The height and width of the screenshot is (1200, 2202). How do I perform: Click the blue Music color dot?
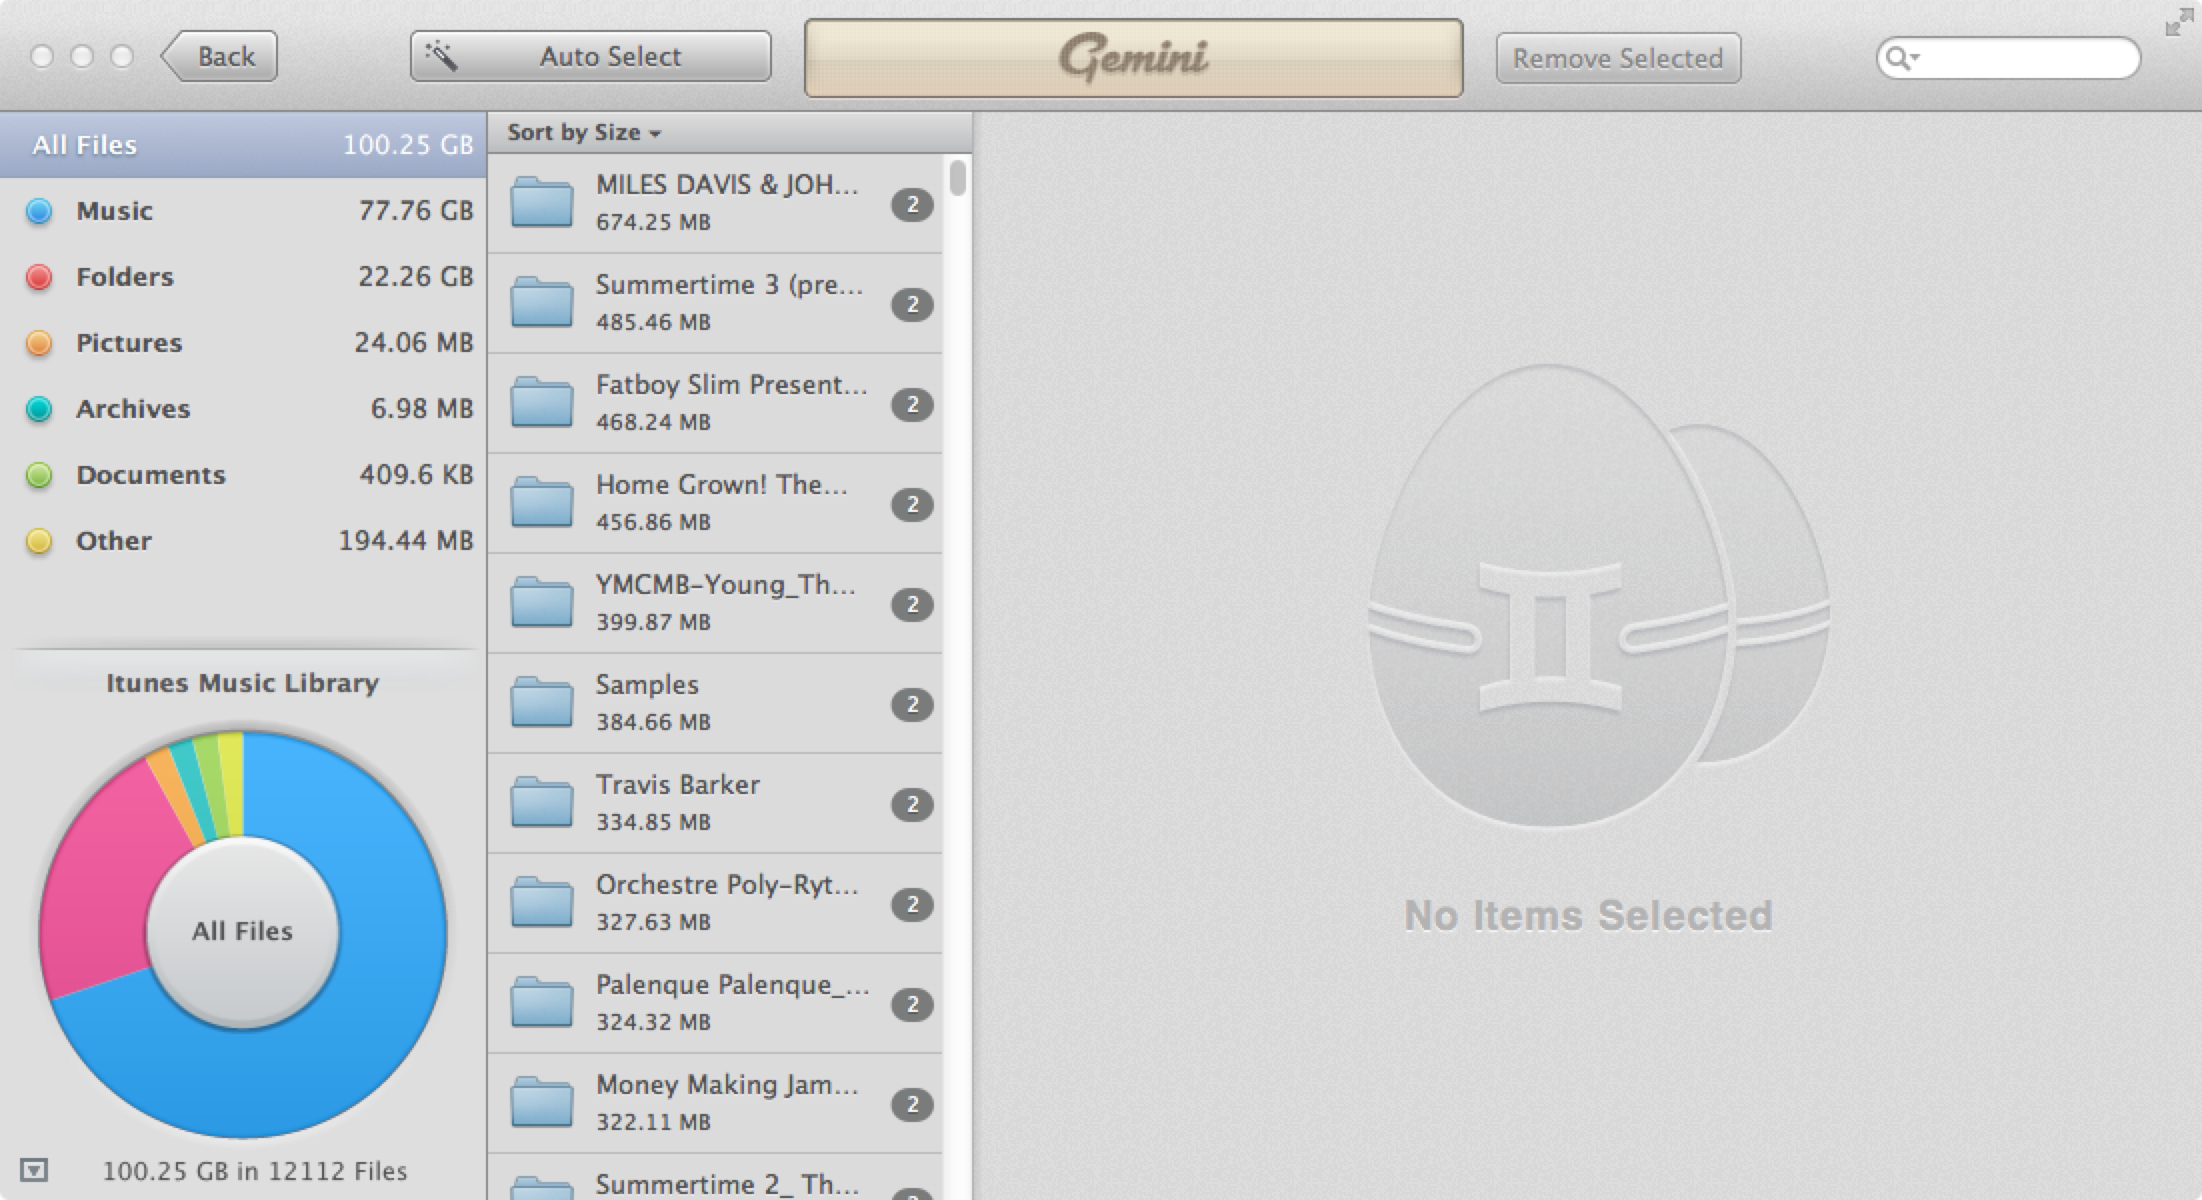pos(39,211)
